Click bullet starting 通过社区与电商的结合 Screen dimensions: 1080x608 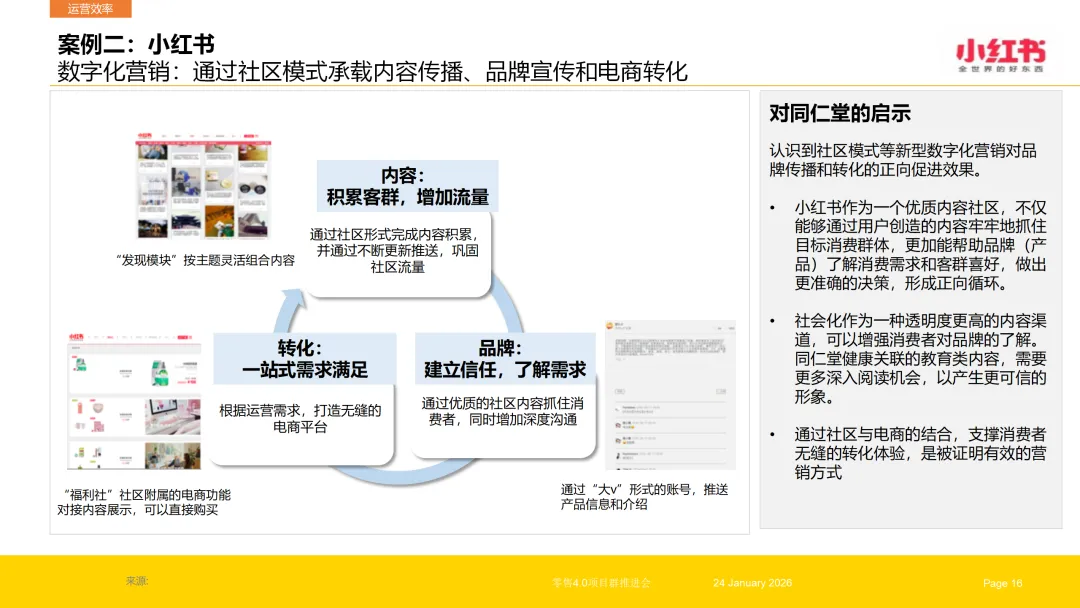click(920, 453)
